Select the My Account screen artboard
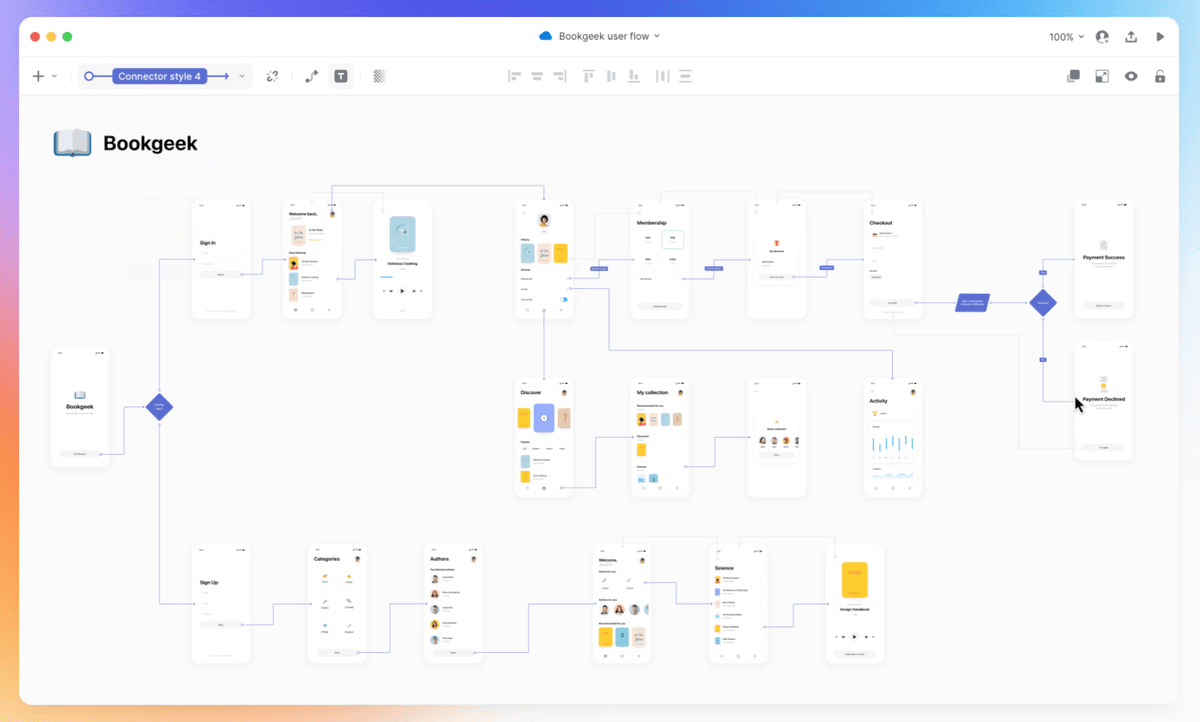This screenshot has height=722, width=1200. (x=777, y=259)
